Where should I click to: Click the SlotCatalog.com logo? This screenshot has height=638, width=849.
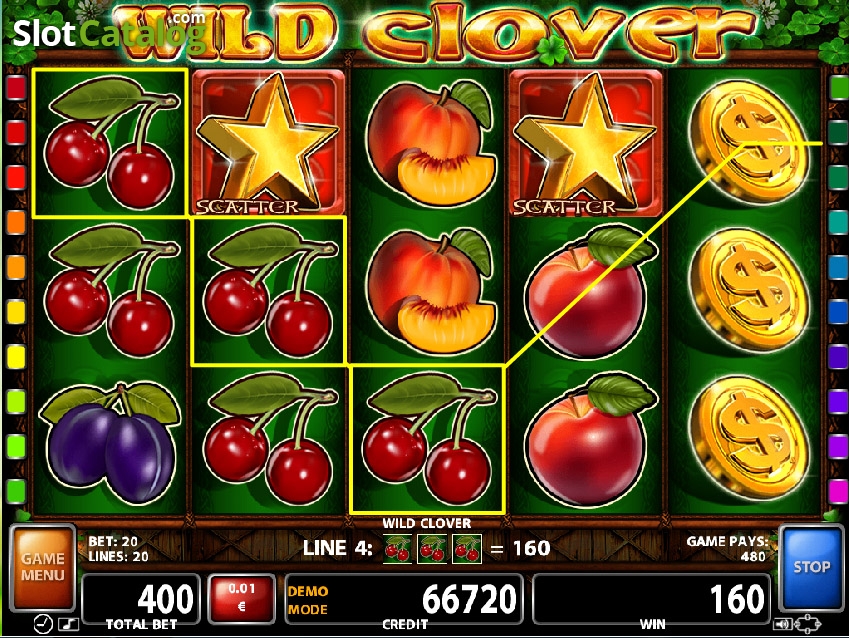109,31
